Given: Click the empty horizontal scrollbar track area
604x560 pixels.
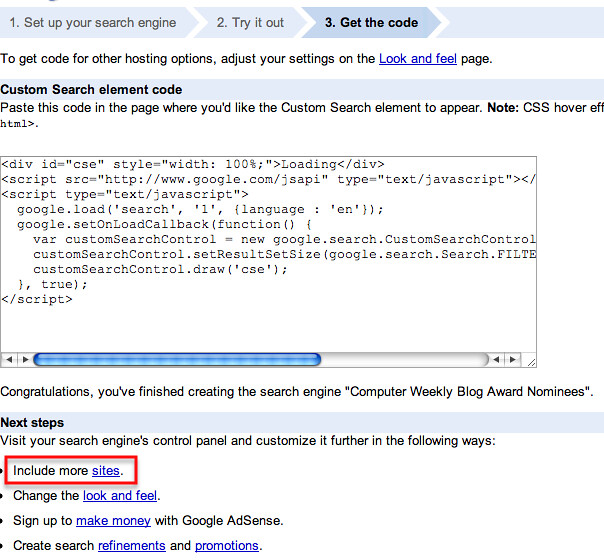Looking at the screenshot, I should [x=405, y=359].
